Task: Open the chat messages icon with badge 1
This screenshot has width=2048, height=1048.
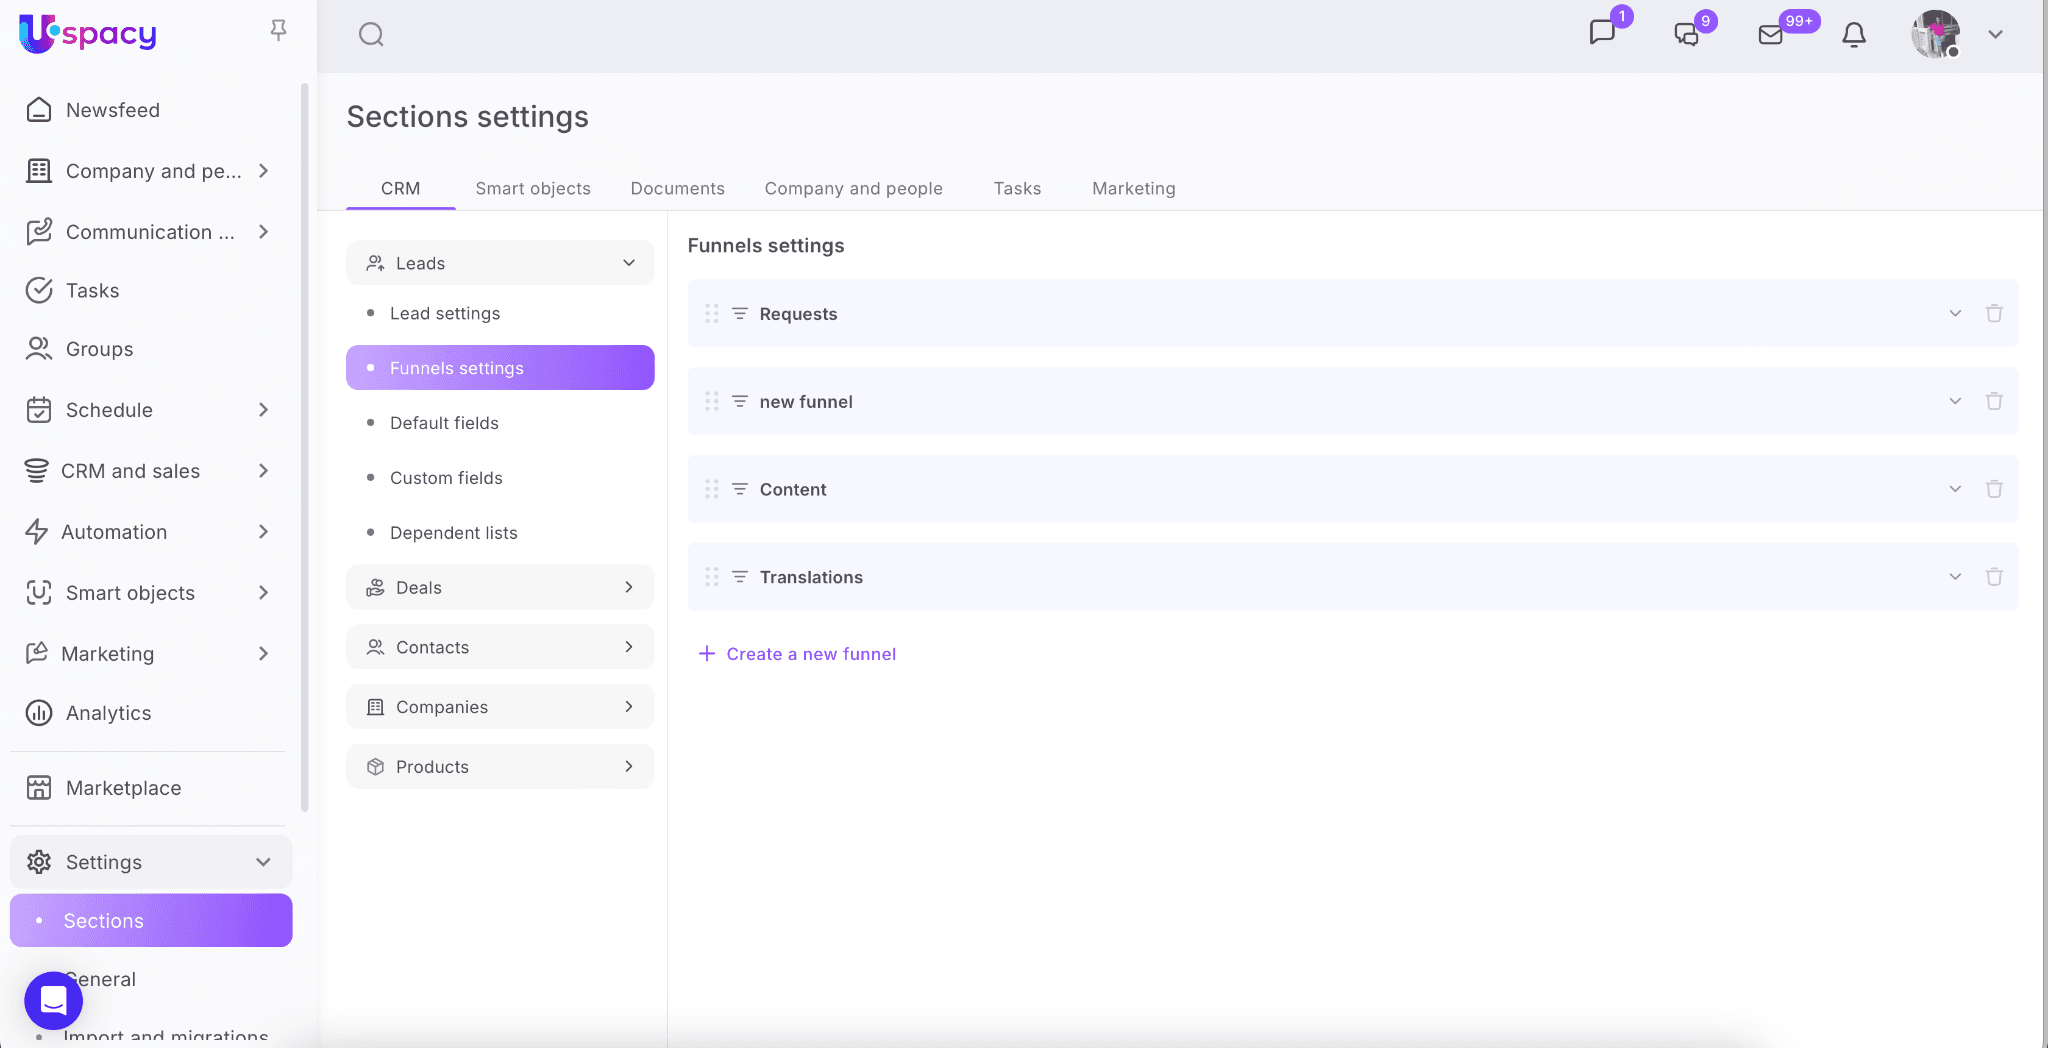Action: (1602, 33)
